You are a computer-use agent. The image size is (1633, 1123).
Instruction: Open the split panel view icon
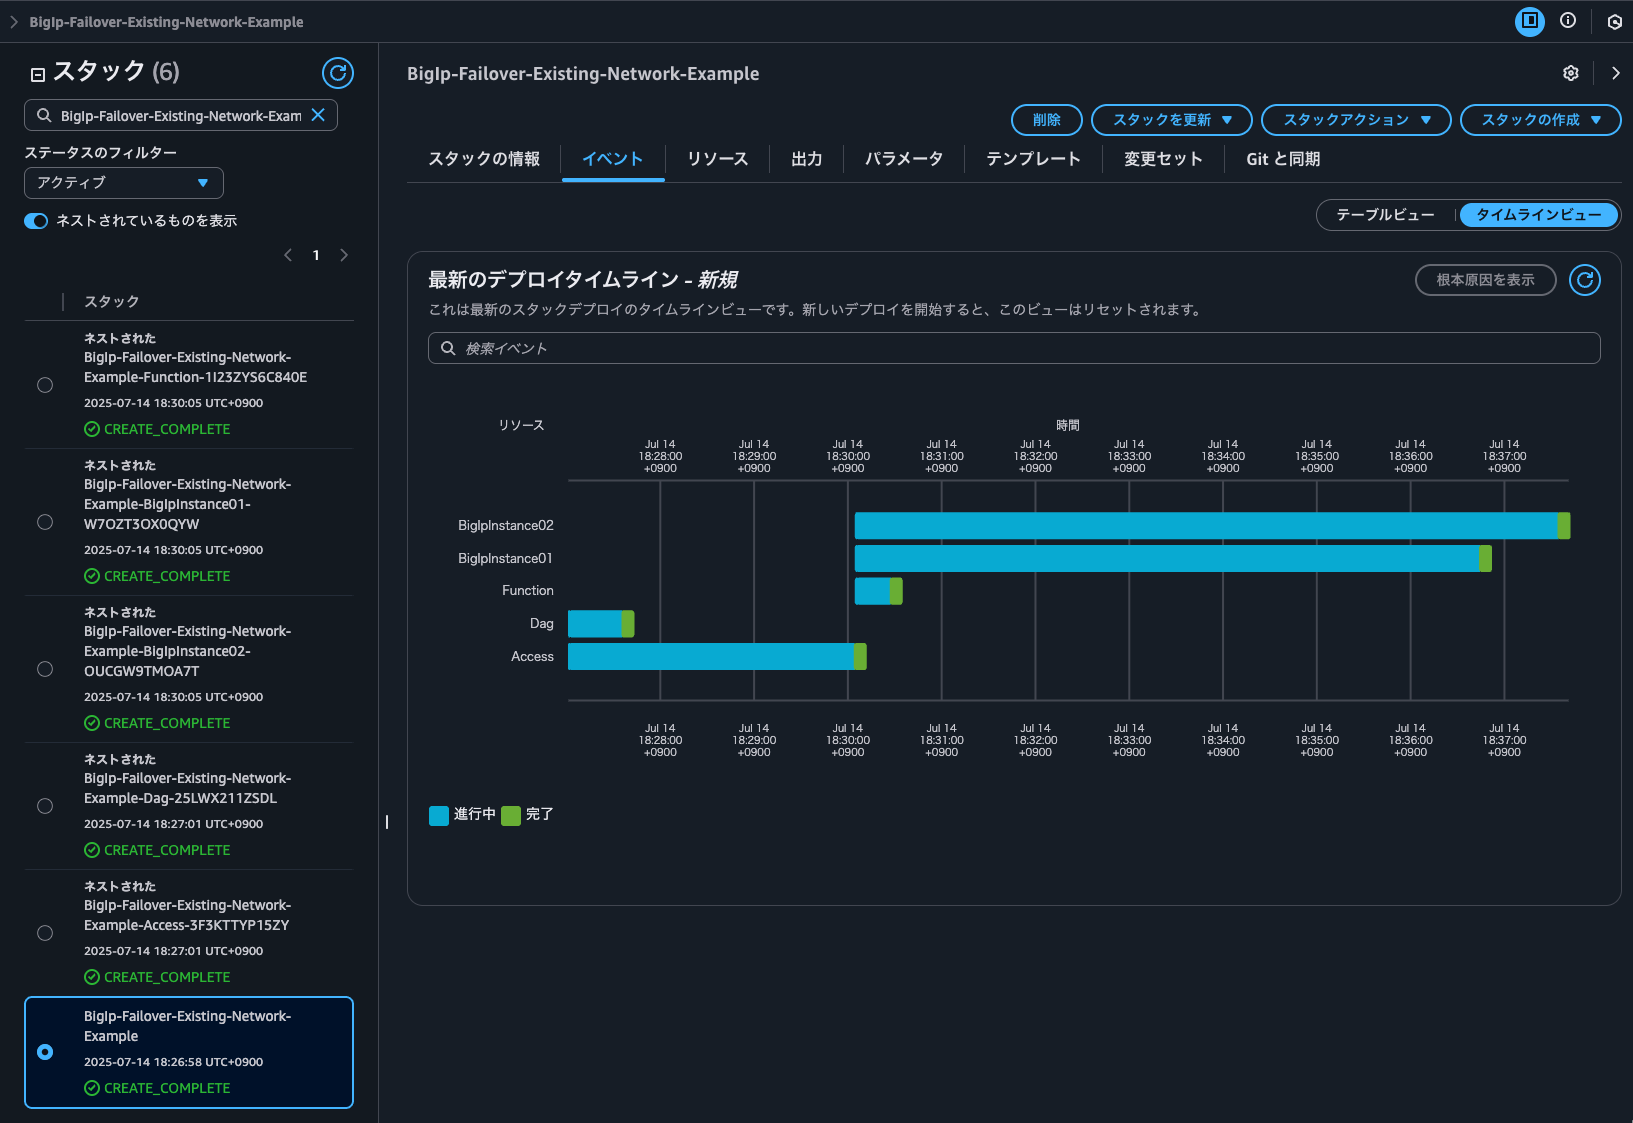pyautogui.click(x=1530, y=21)
